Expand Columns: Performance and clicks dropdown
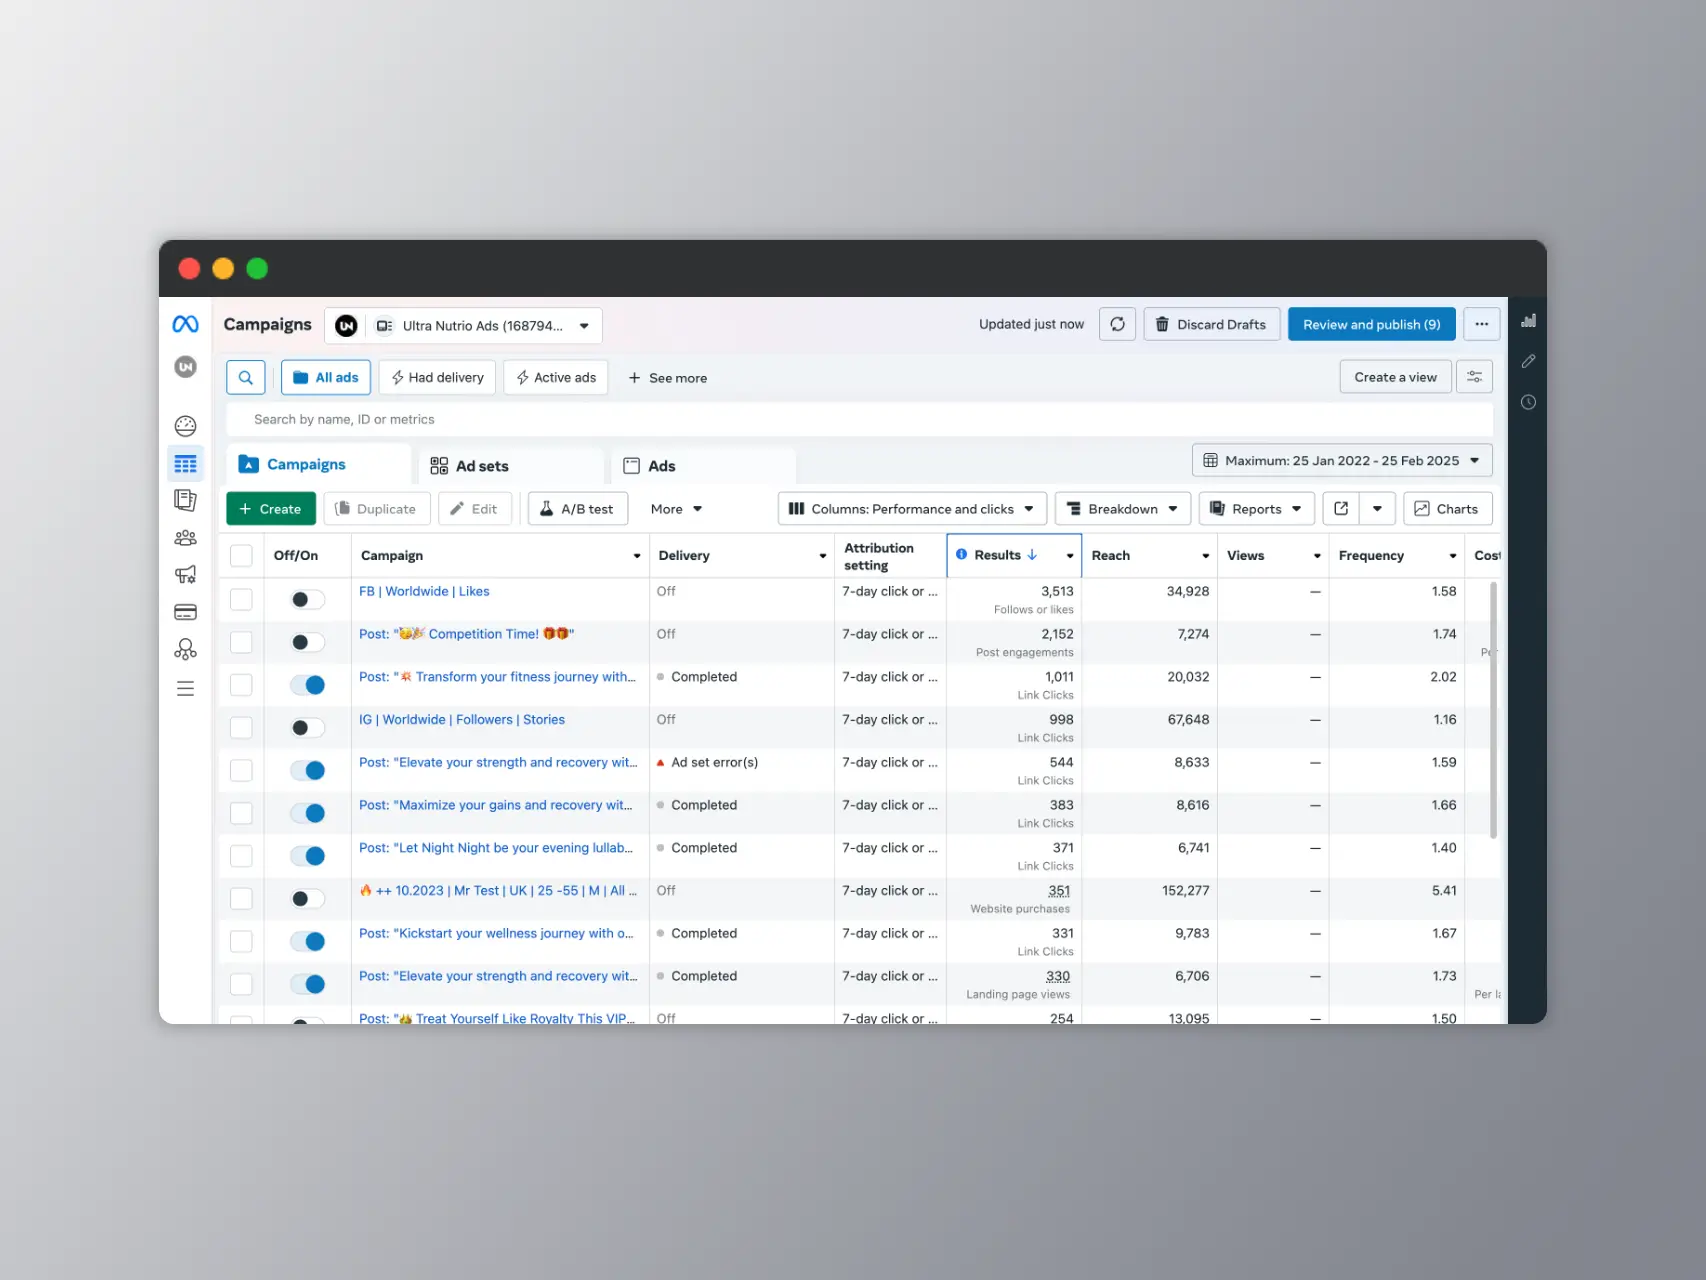Image resolution: width=1706 pixels, height=1280 pixels. pyautogui.click(x=912, y=509)
